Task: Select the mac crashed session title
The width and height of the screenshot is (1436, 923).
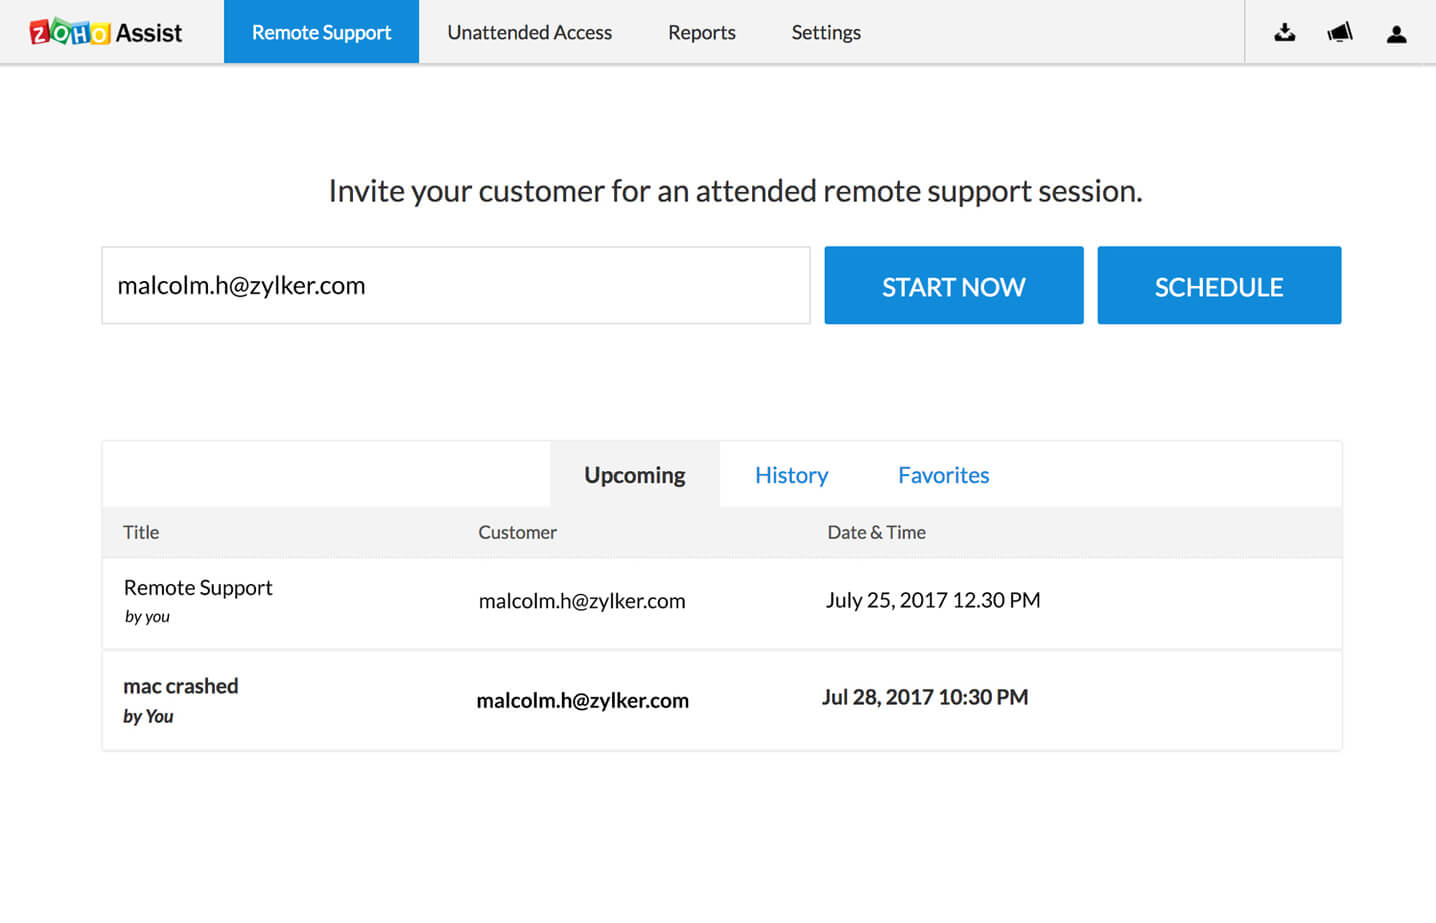Action: (181, 687)
